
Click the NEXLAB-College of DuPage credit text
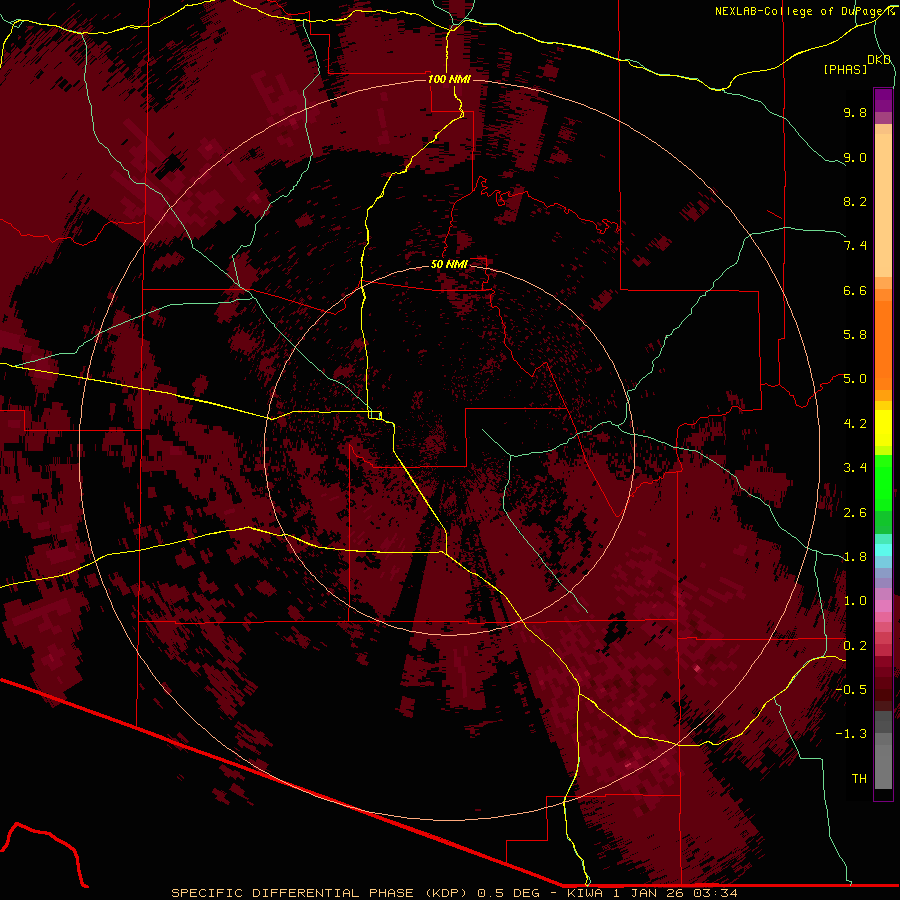click(804, 11)
